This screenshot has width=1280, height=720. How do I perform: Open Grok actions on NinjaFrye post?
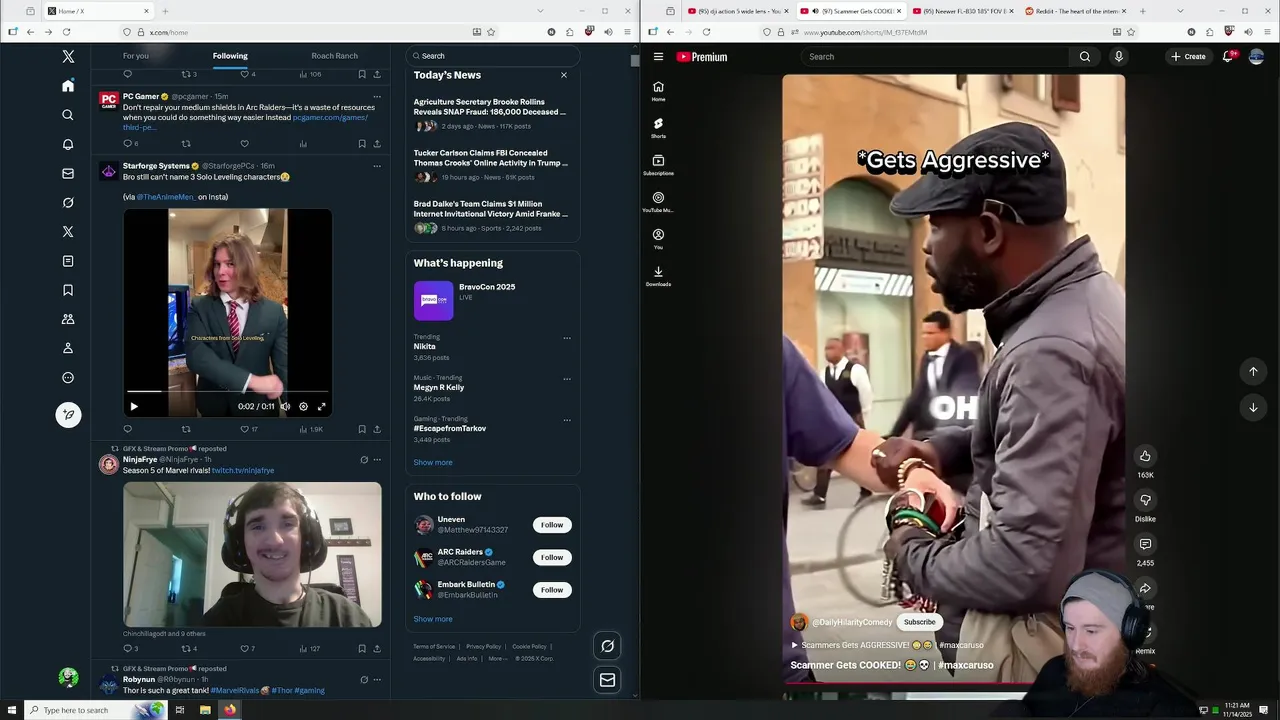point(364,460)
